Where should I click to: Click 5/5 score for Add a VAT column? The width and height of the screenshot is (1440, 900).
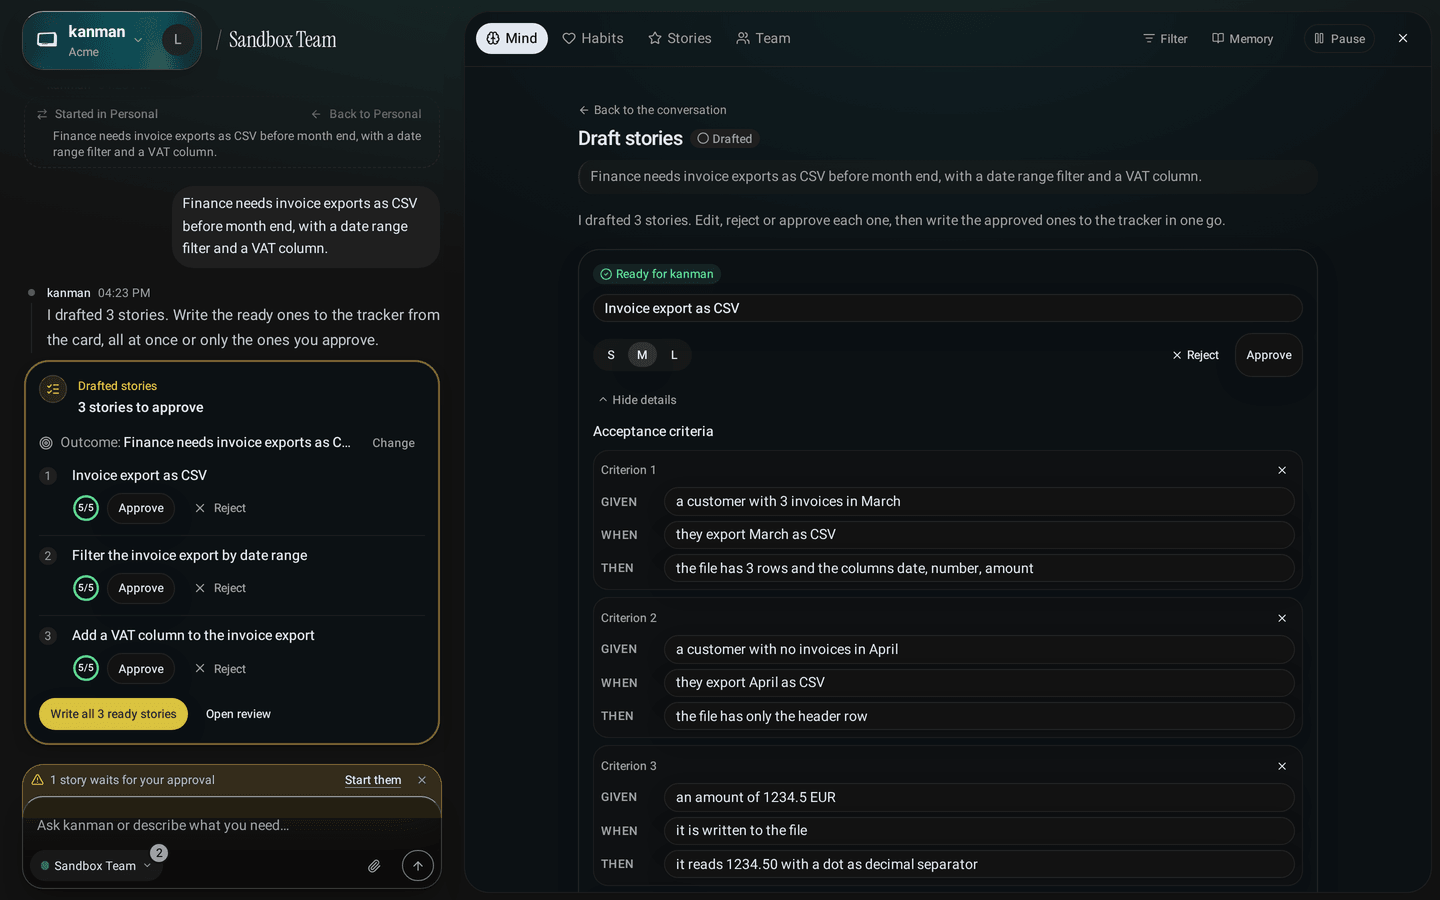pos(86,668)
